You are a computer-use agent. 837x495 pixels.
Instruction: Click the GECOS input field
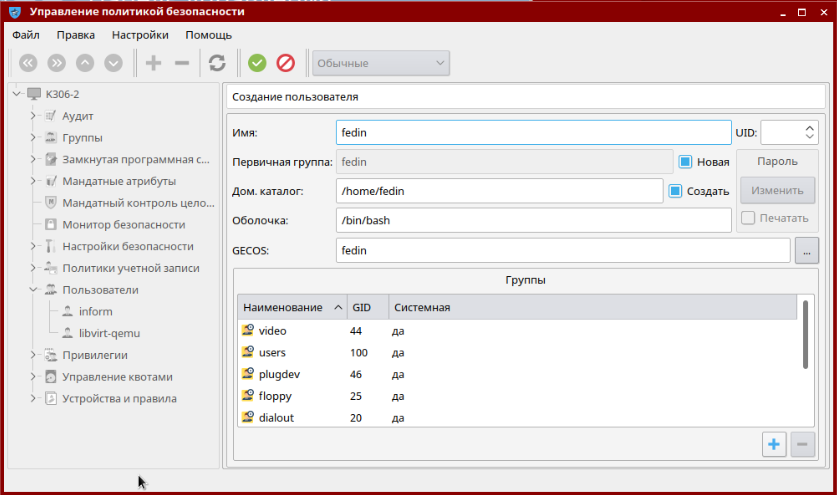[563, 250]
